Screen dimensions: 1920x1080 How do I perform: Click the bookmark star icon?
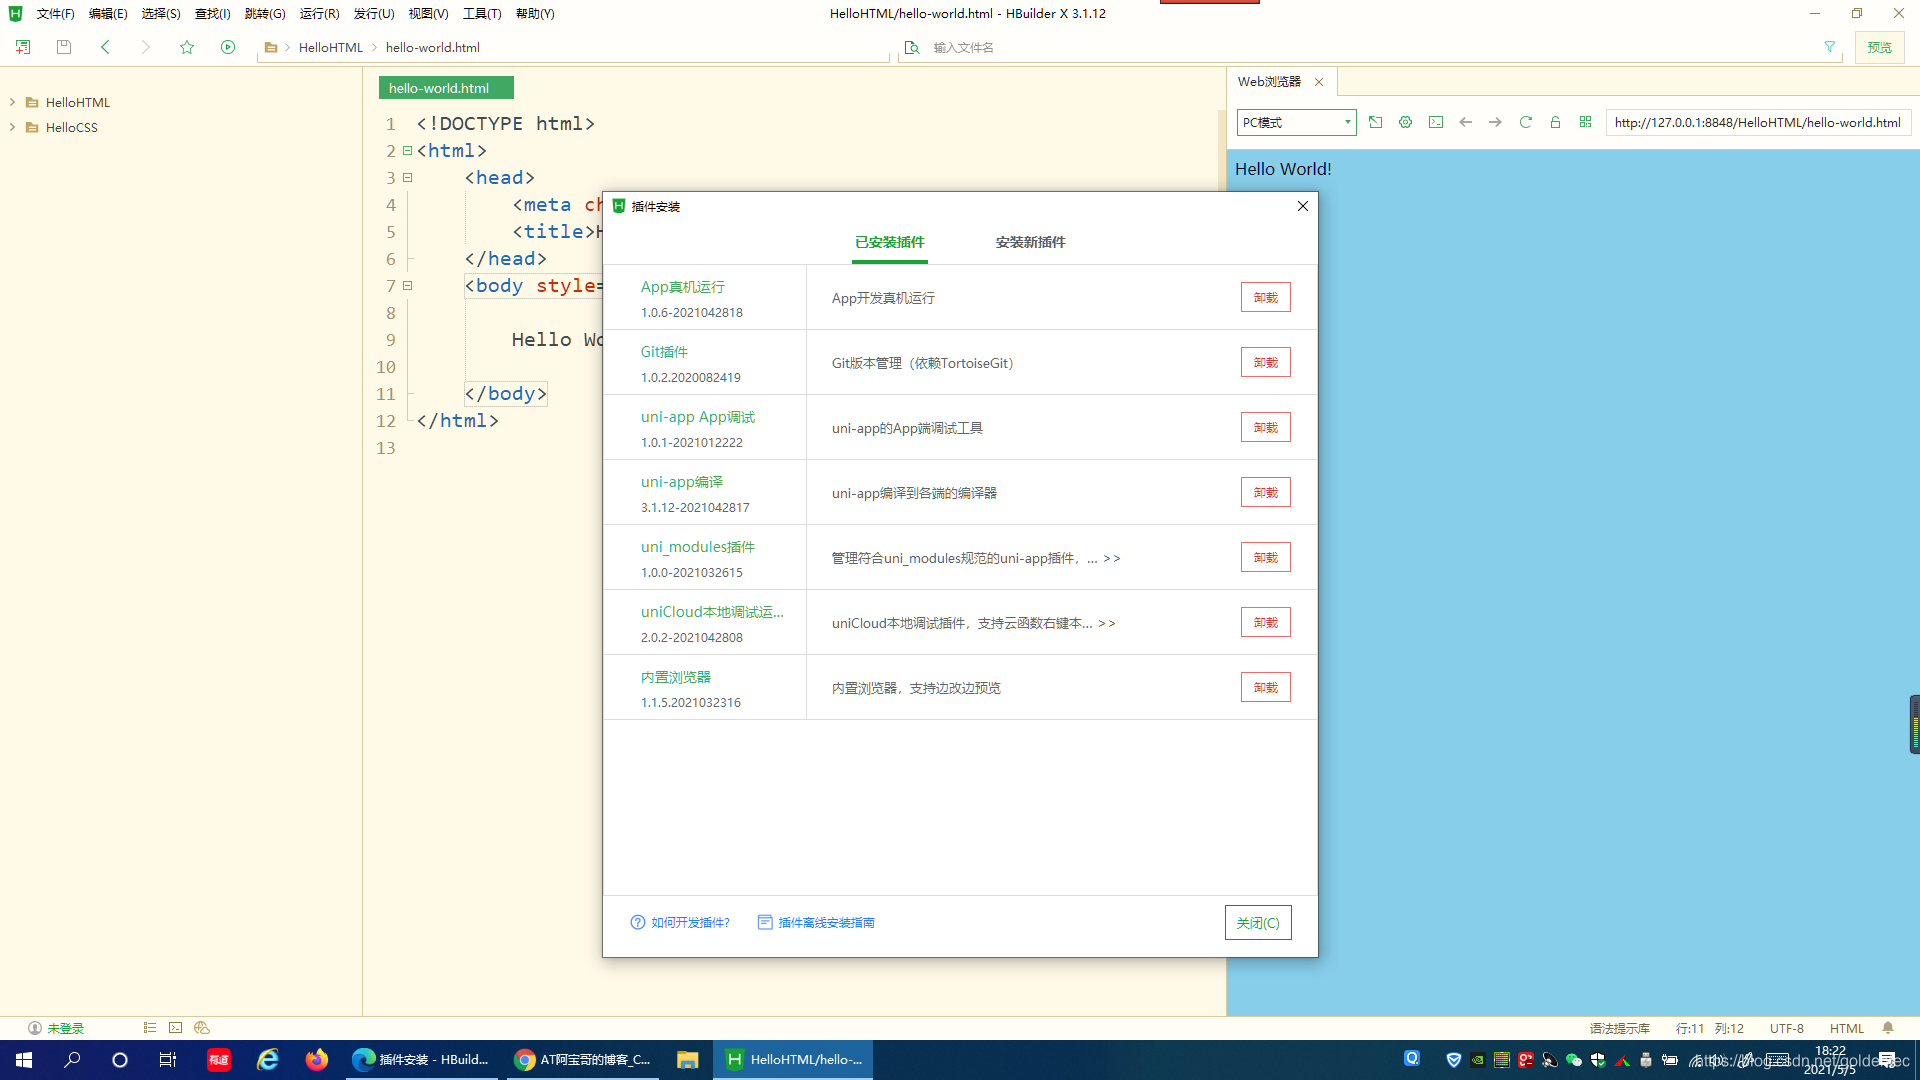pyautogui.click(x=187, y=47)
